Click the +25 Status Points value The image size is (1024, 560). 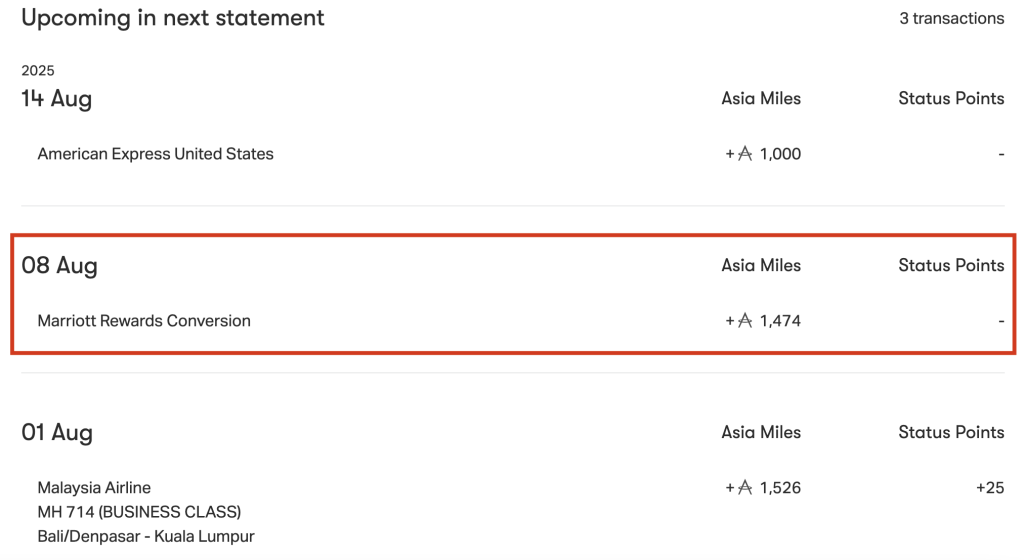point(990,488)
